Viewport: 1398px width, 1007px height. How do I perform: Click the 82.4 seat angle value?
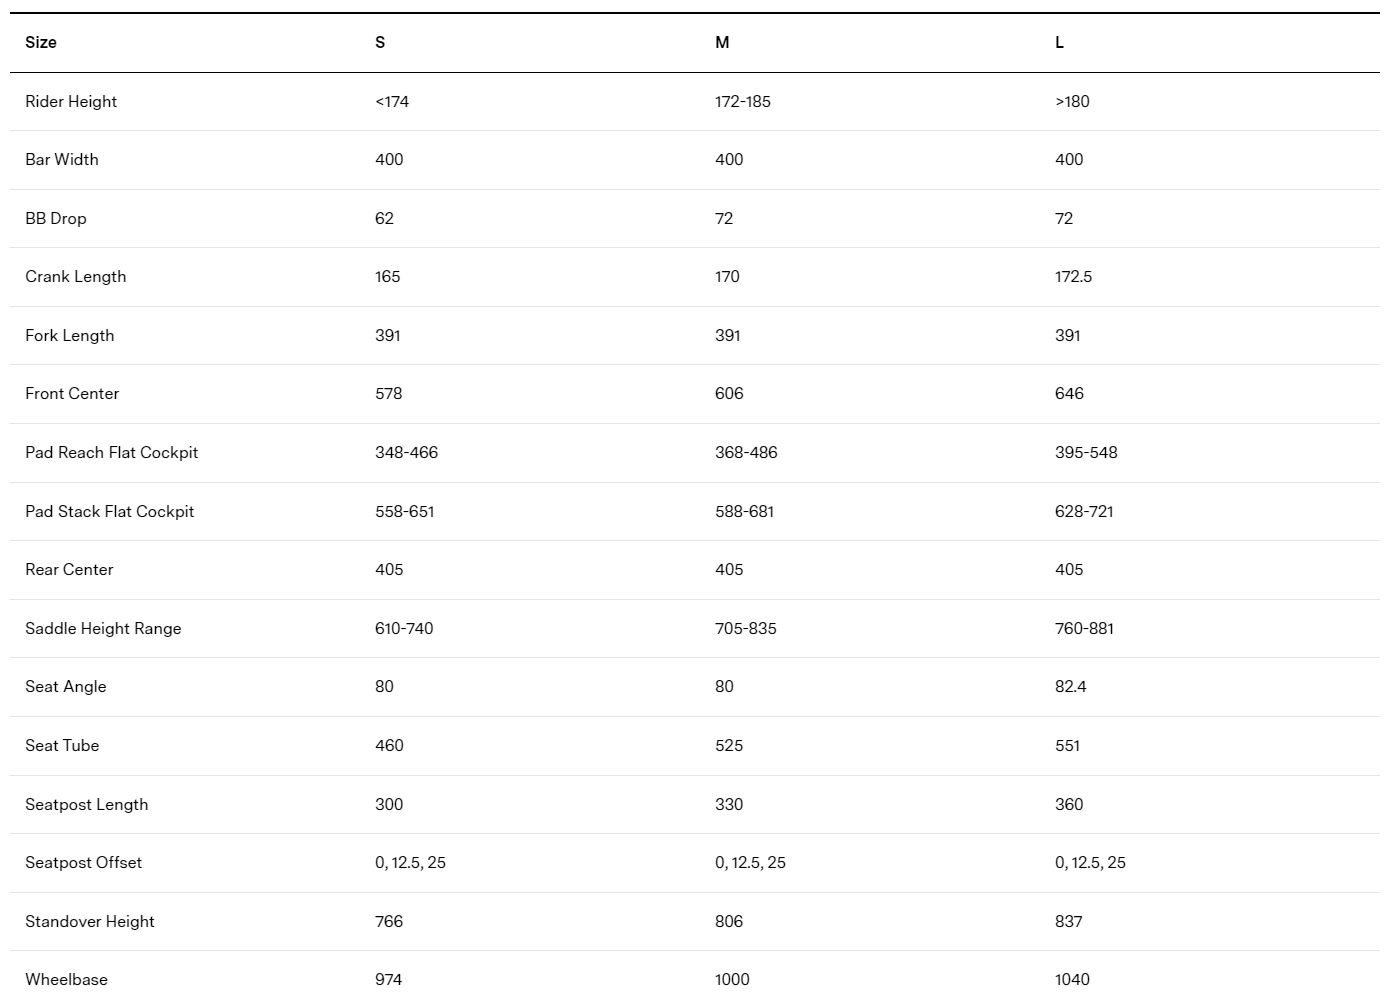[x=1070, y=686]
